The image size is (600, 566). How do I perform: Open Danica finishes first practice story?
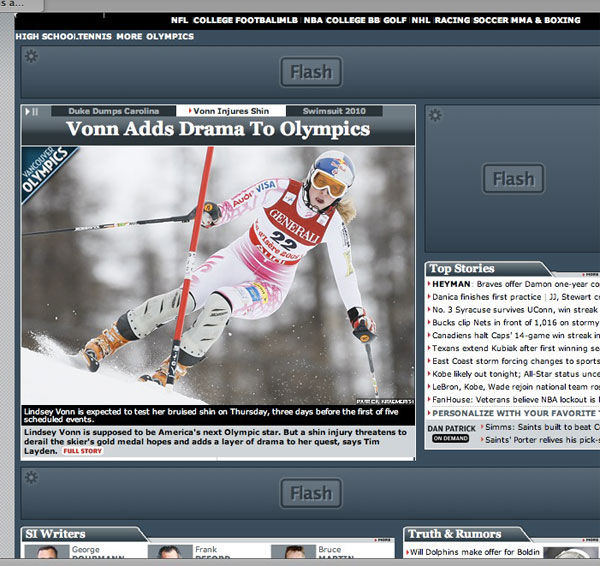[486, 297]
